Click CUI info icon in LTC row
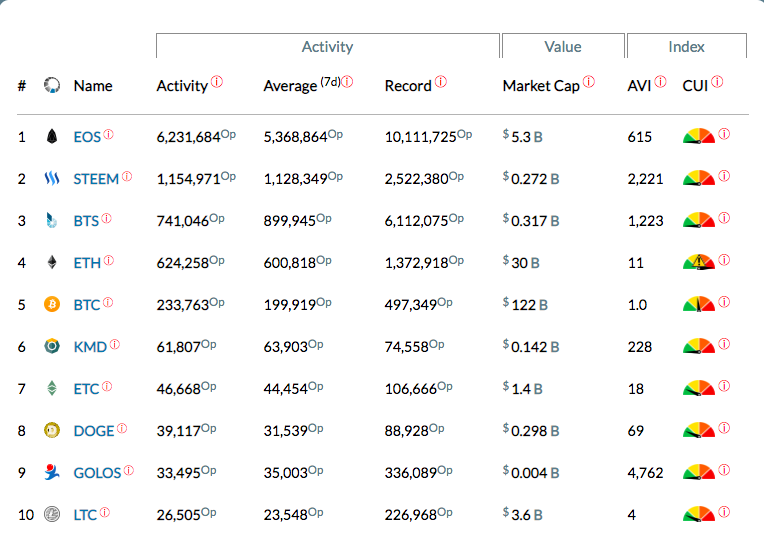 pyautogui.click(x=725, y=511)
